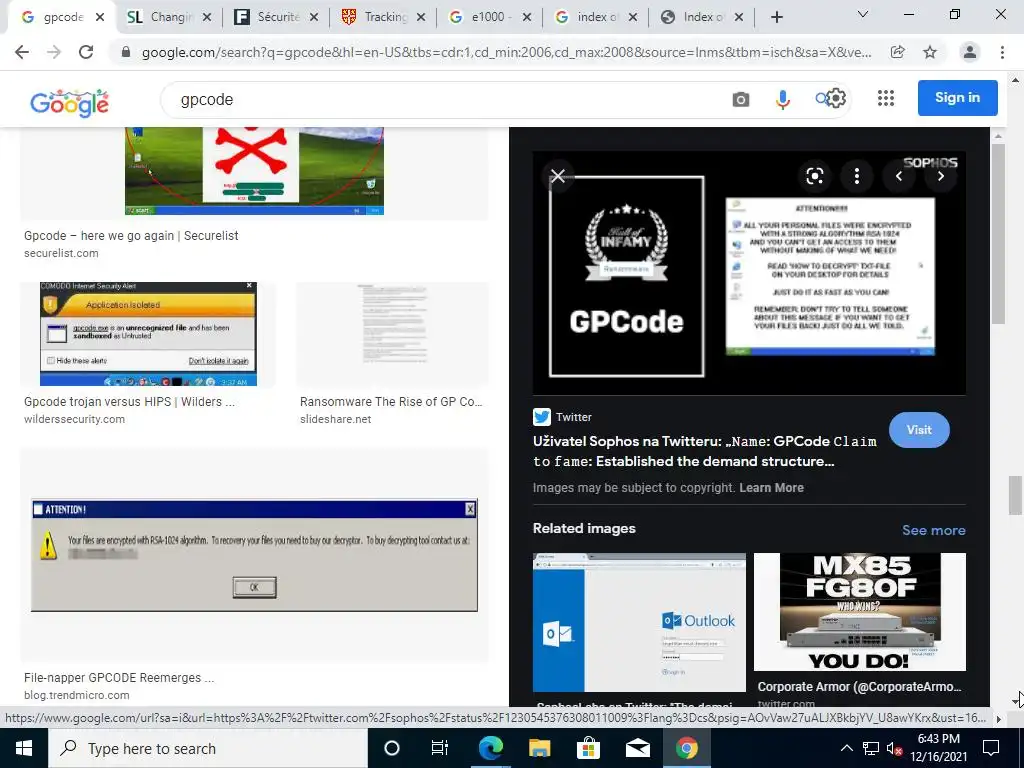
Task: Open Gpcode trojan versus HIPS result
Action: [x=129, y=402]
